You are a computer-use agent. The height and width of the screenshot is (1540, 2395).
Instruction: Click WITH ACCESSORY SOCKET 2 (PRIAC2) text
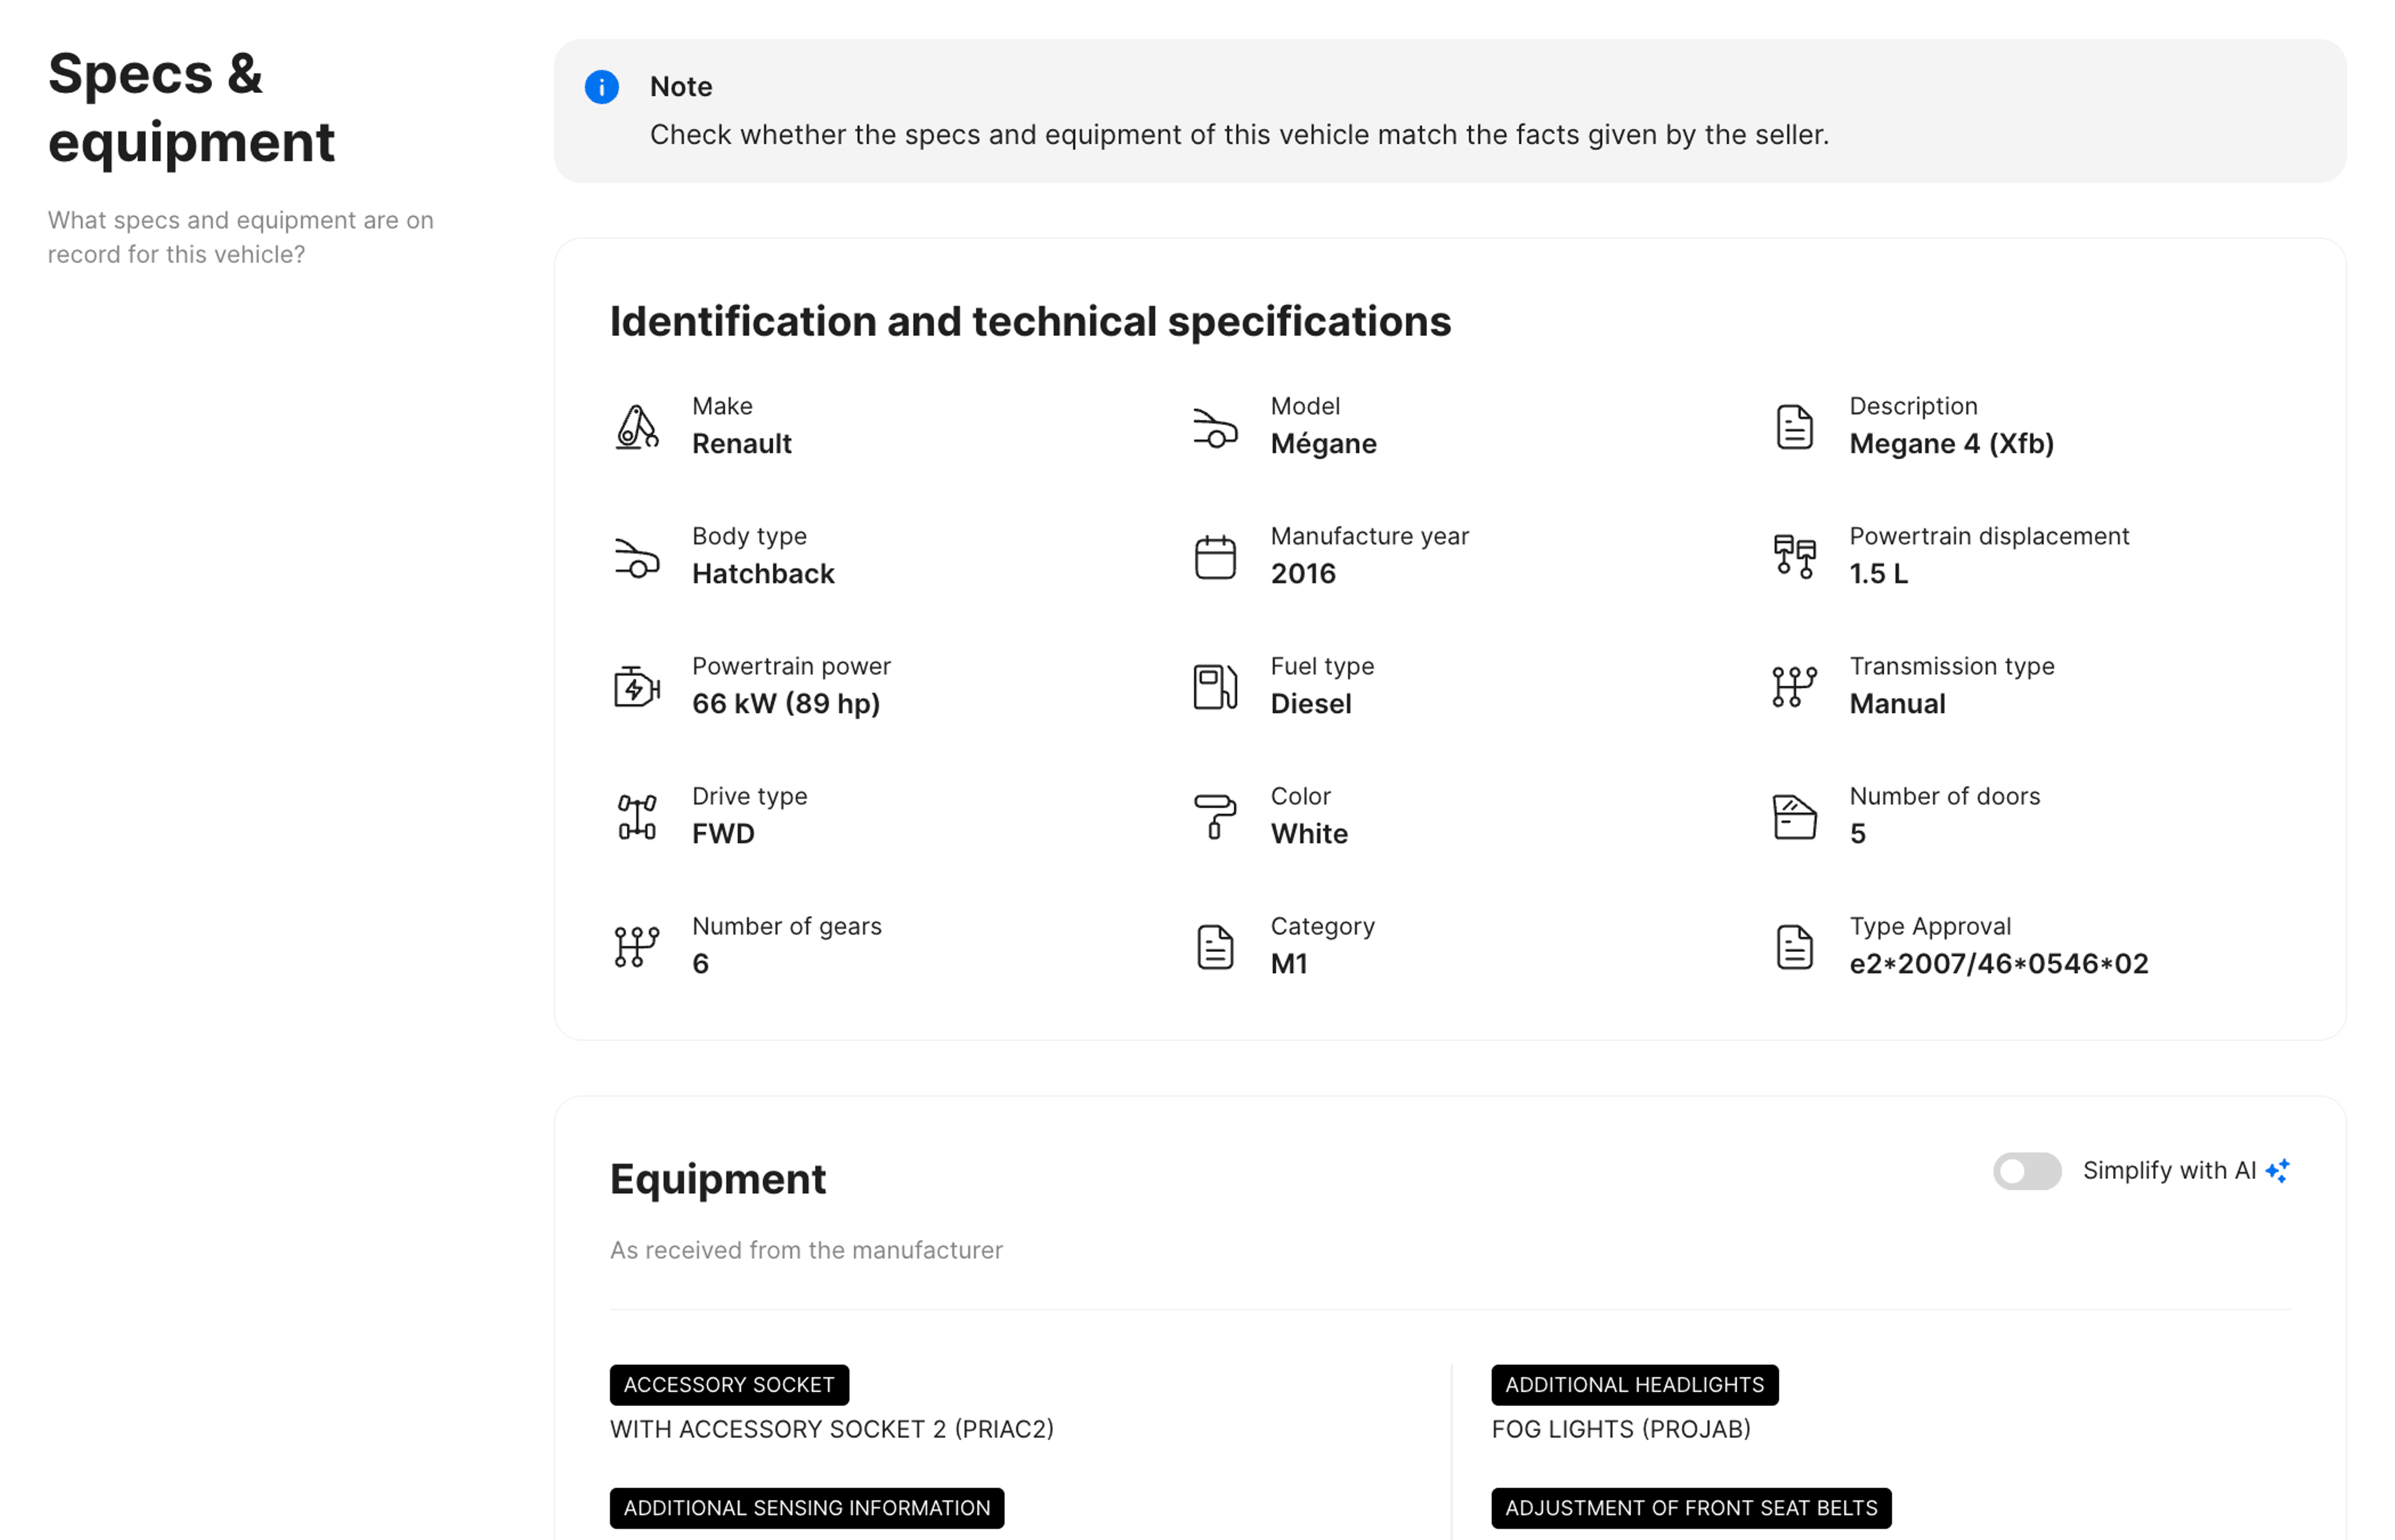pyautogui.click(x=832, y=1429)
